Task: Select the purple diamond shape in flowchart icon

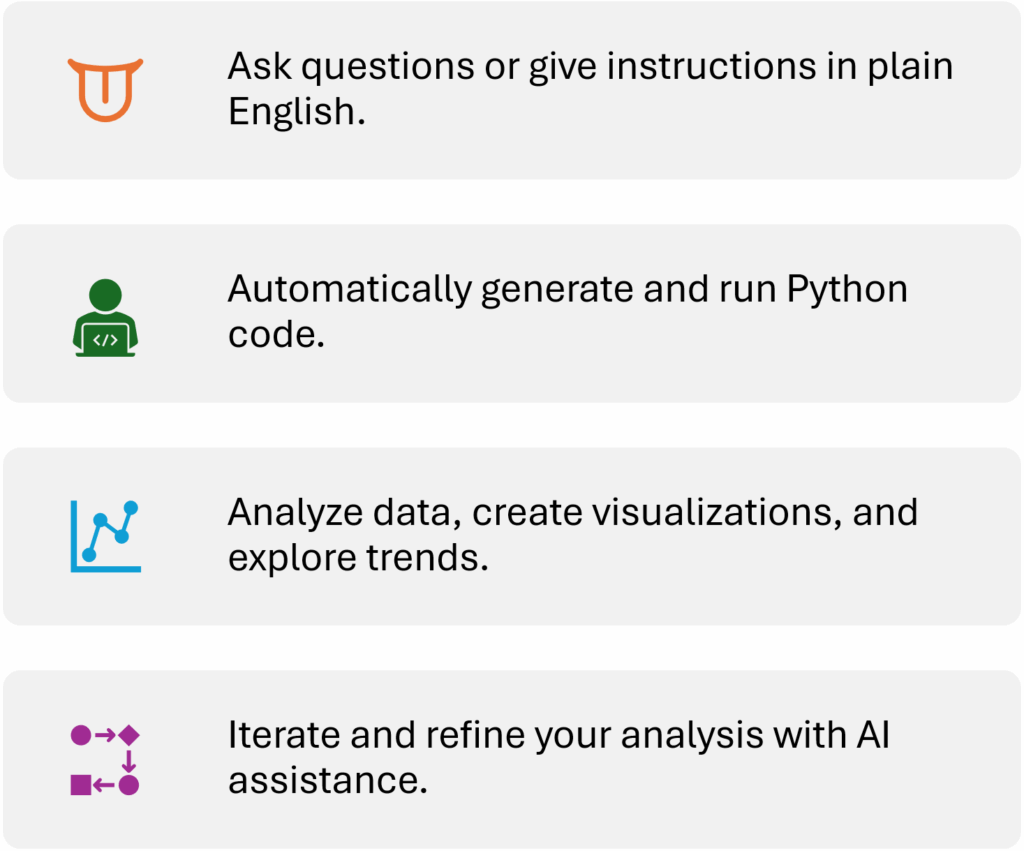Action: point(129,736)
